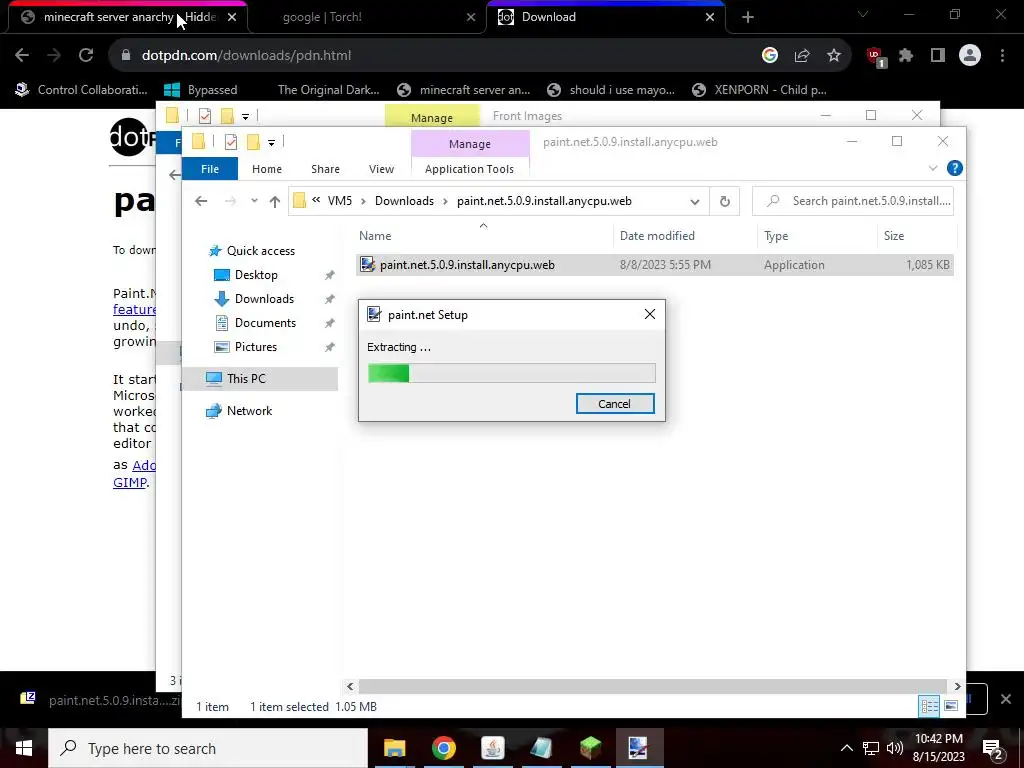Open File Explorer from the taskbar
1024x768 pixels.
point(394,748)
